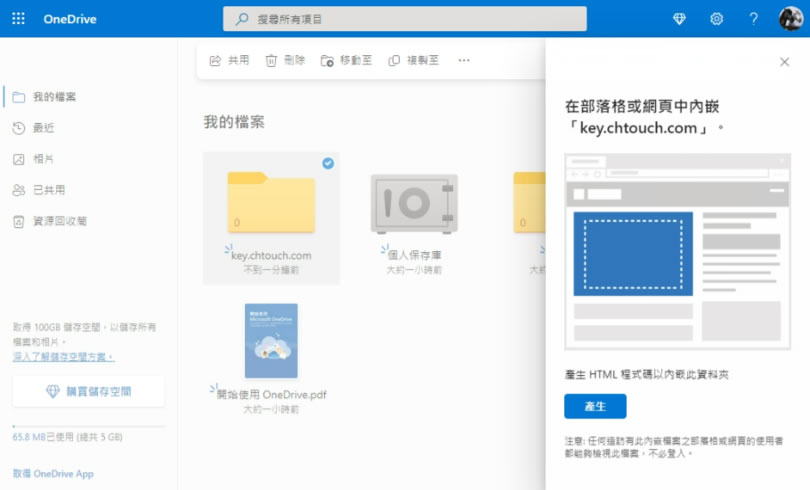
Task: Click the 搜尋所有項目 search box
Action: 404,19
